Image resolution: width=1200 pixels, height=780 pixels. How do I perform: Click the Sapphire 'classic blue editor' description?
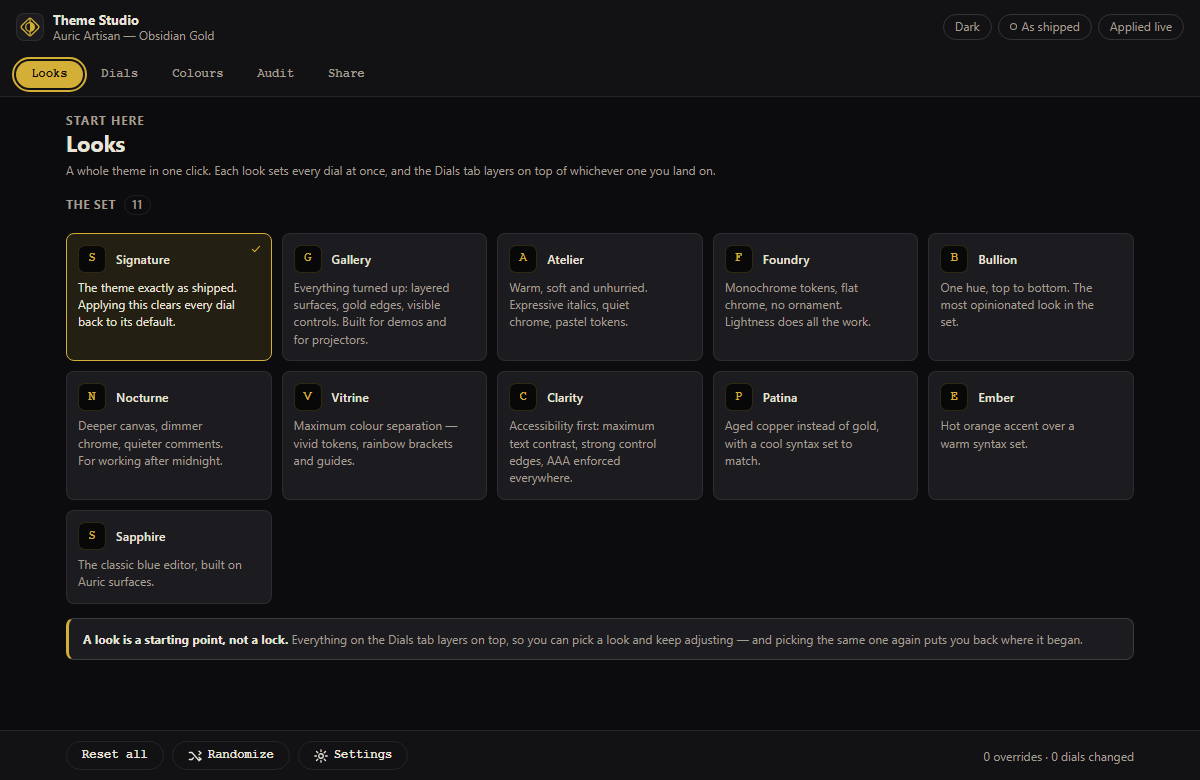(x=160, y=574)
